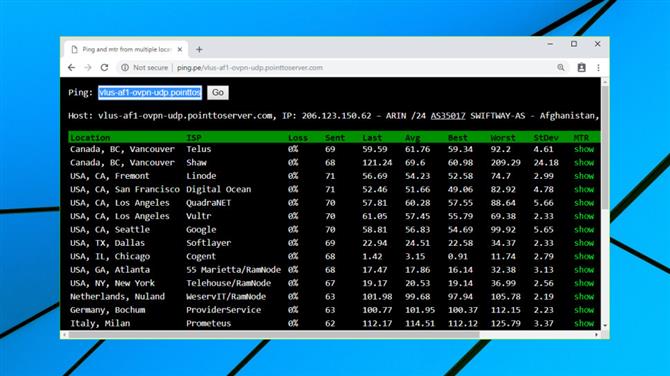Click the horizontal scrollbar thumb
Viewport: 670px width, 376px height.
pyautogui.click(x=274, y=335)
